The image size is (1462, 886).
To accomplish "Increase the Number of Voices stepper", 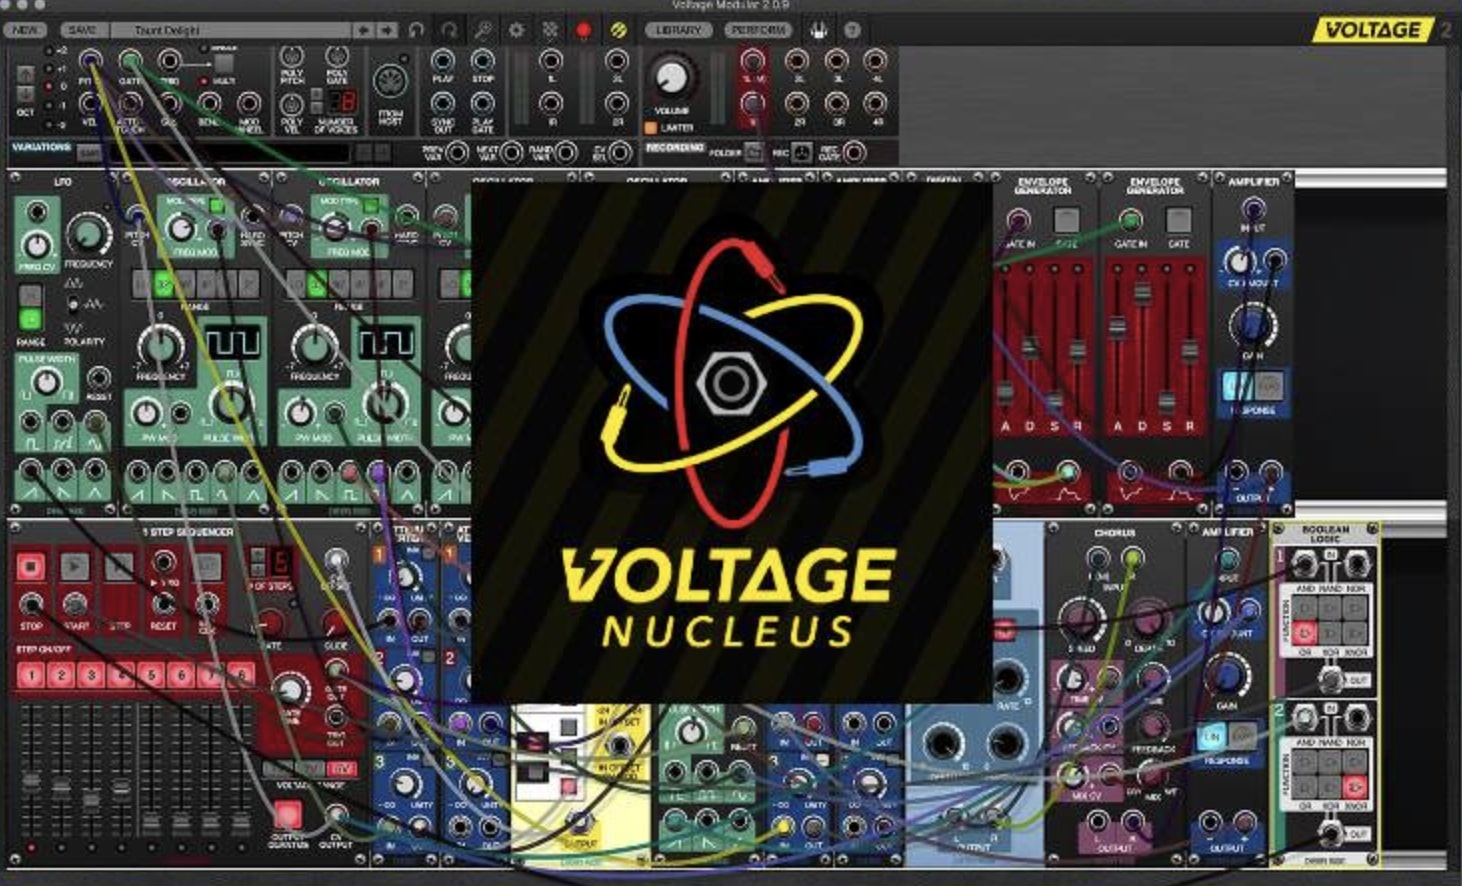I will coord(319,94).
